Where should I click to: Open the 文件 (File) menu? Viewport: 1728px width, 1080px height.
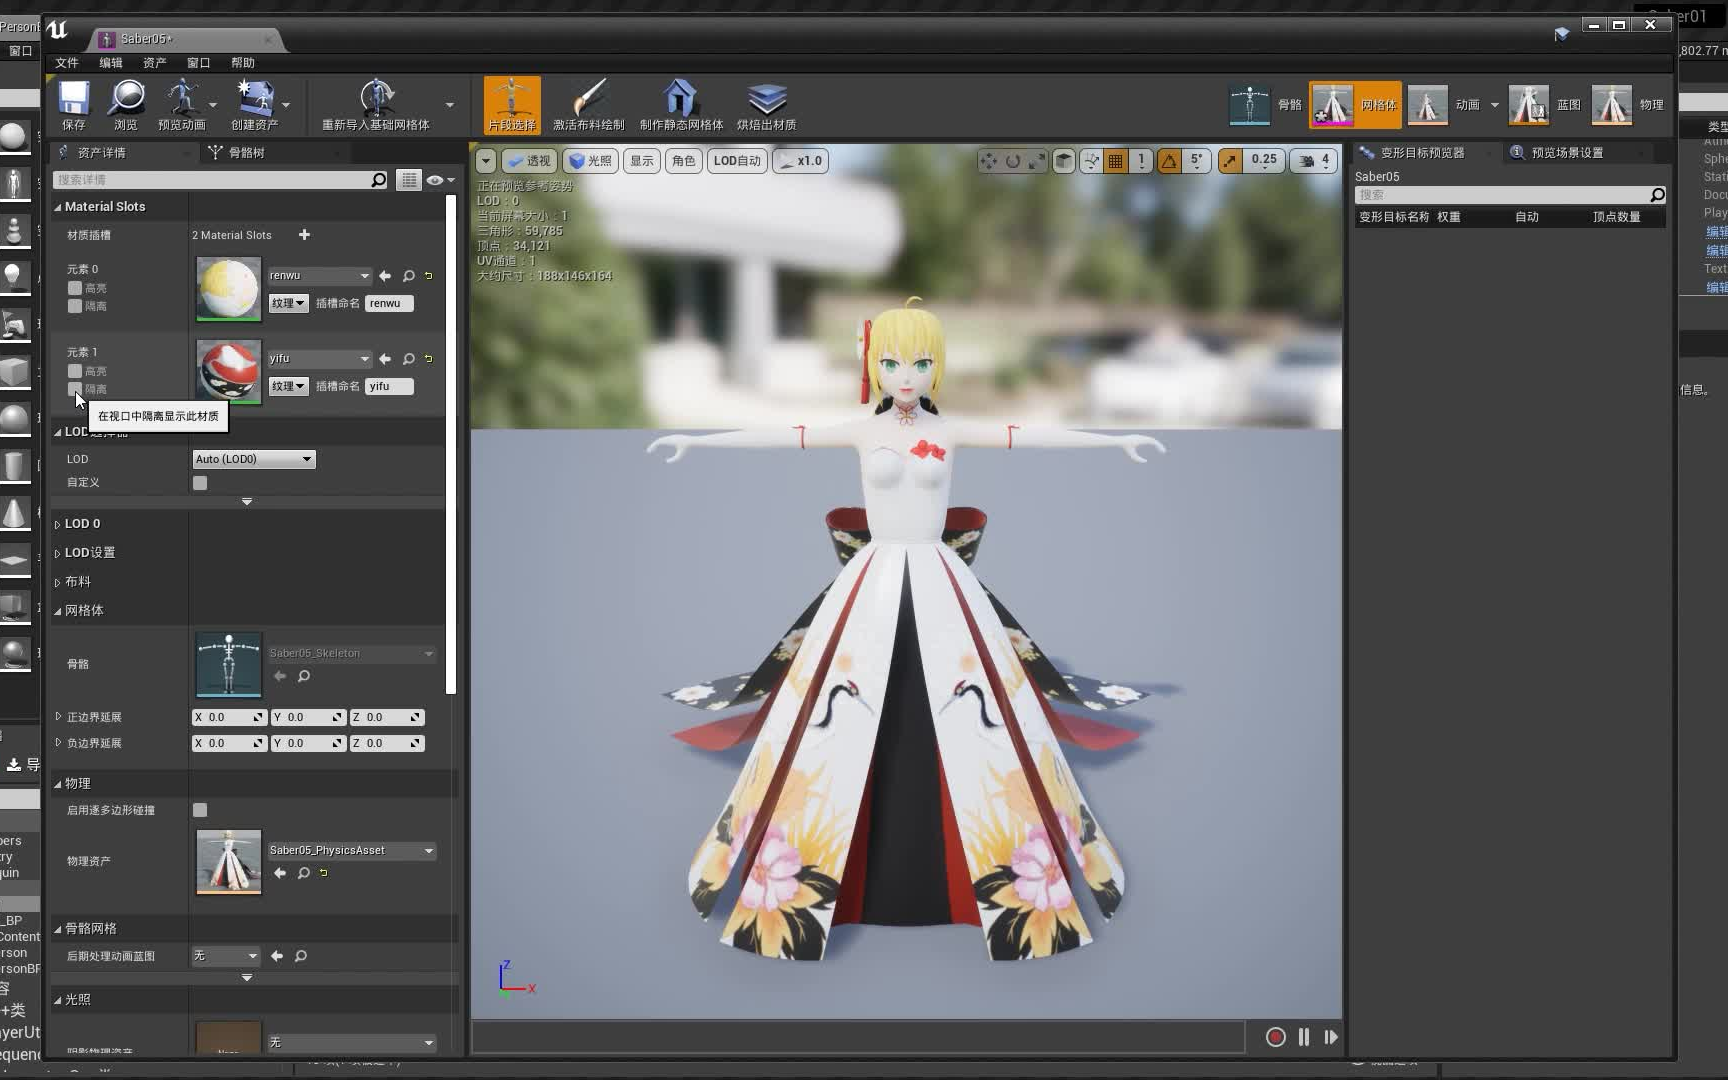click(67, 63)
